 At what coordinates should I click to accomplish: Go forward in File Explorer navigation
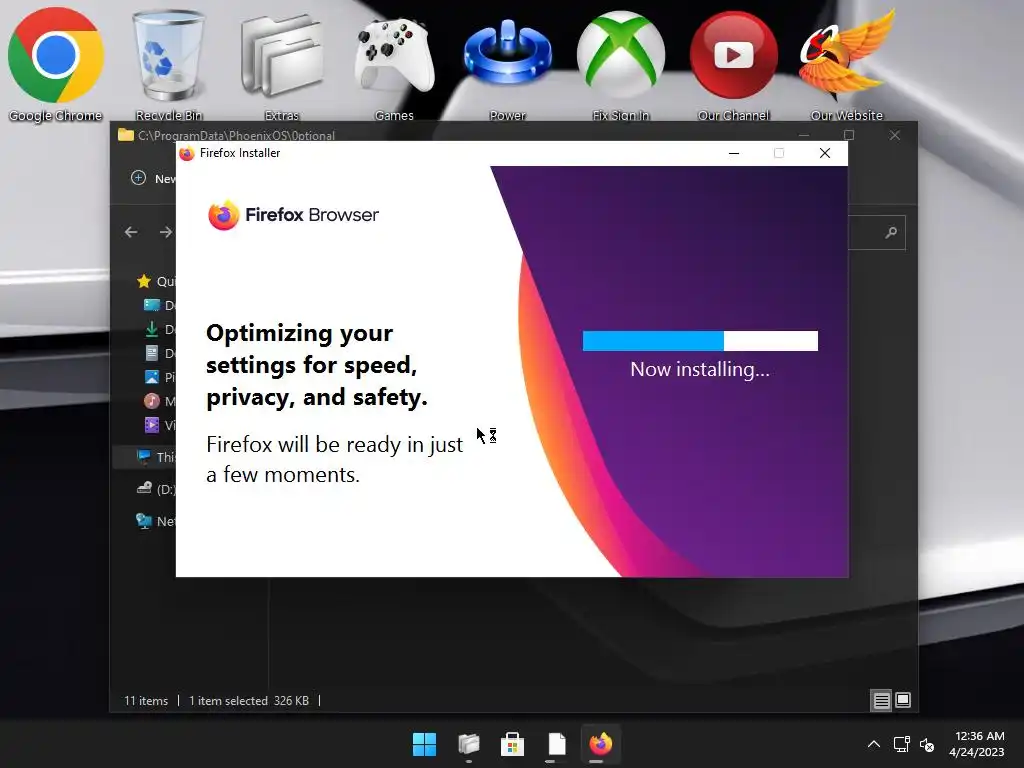coord(166,232)
